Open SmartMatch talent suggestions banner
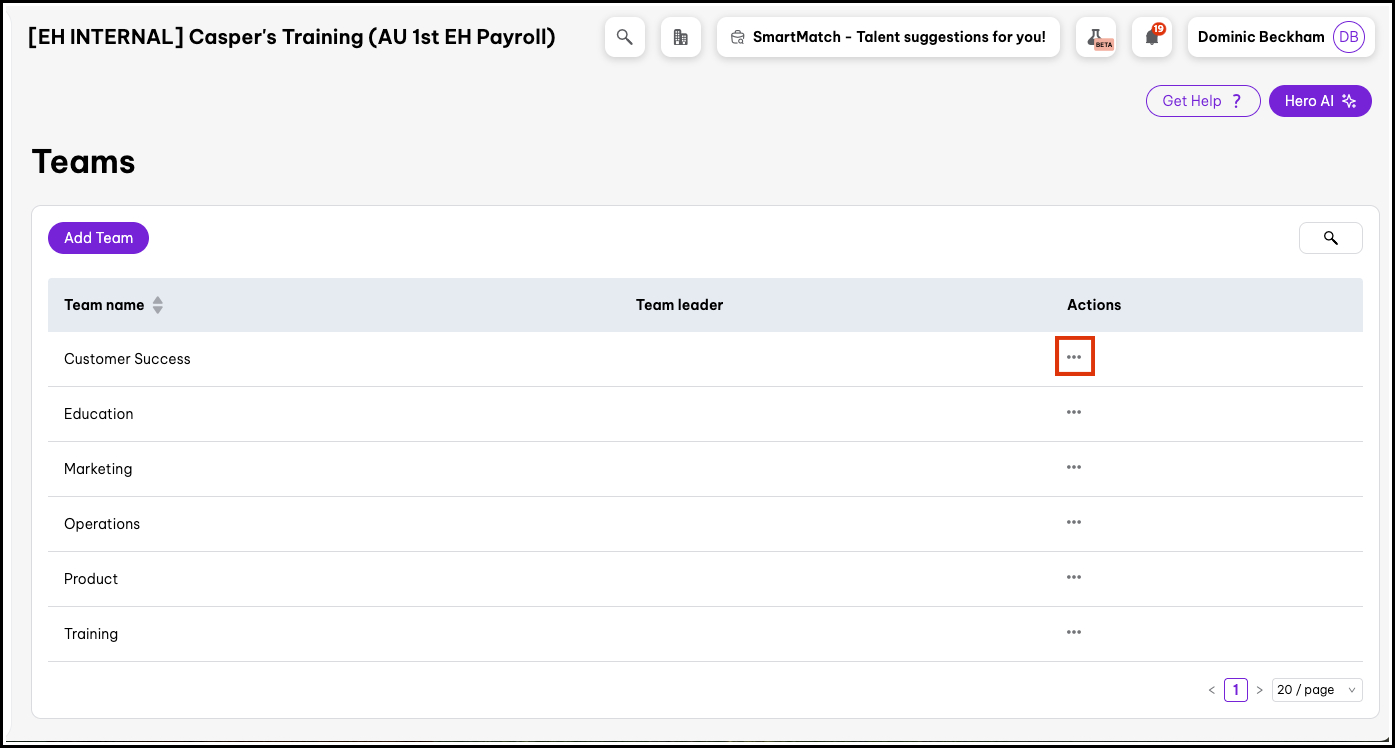This screenshot has height=748, width=1395. tap(888, 37)
